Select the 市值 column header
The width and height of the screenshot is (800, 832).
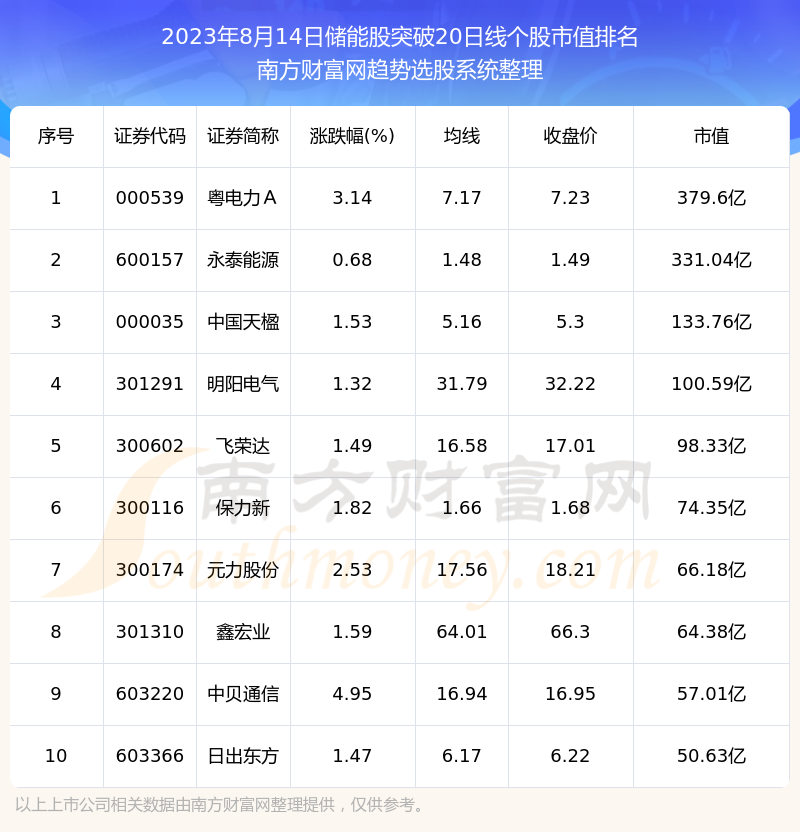tap(711, 136)
